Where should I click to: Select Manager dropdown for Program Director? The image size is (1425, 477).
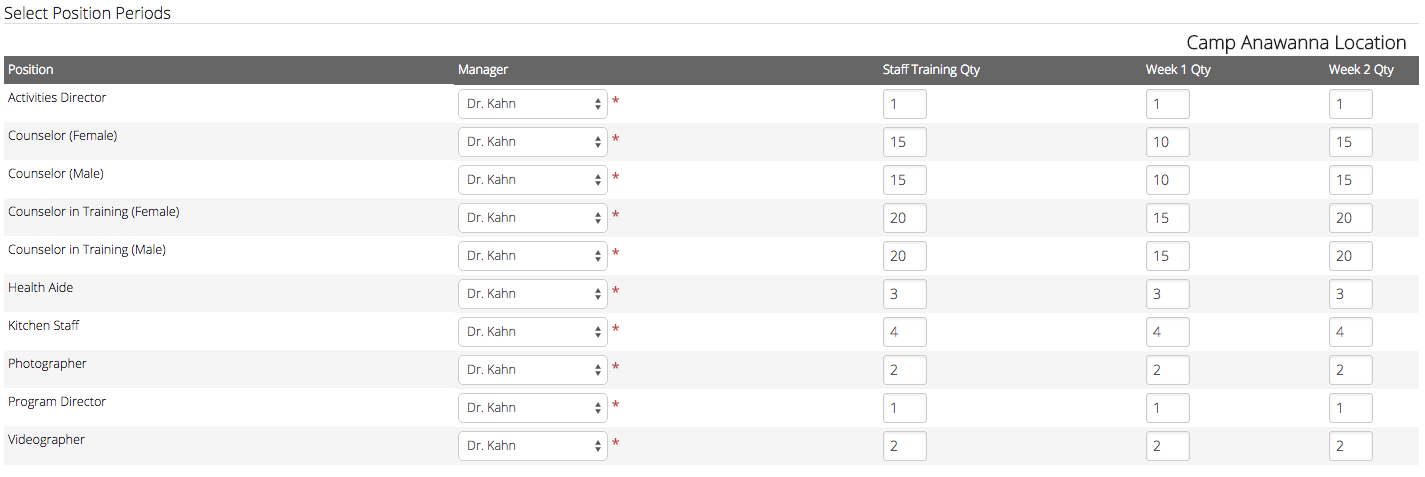point(532,408)
